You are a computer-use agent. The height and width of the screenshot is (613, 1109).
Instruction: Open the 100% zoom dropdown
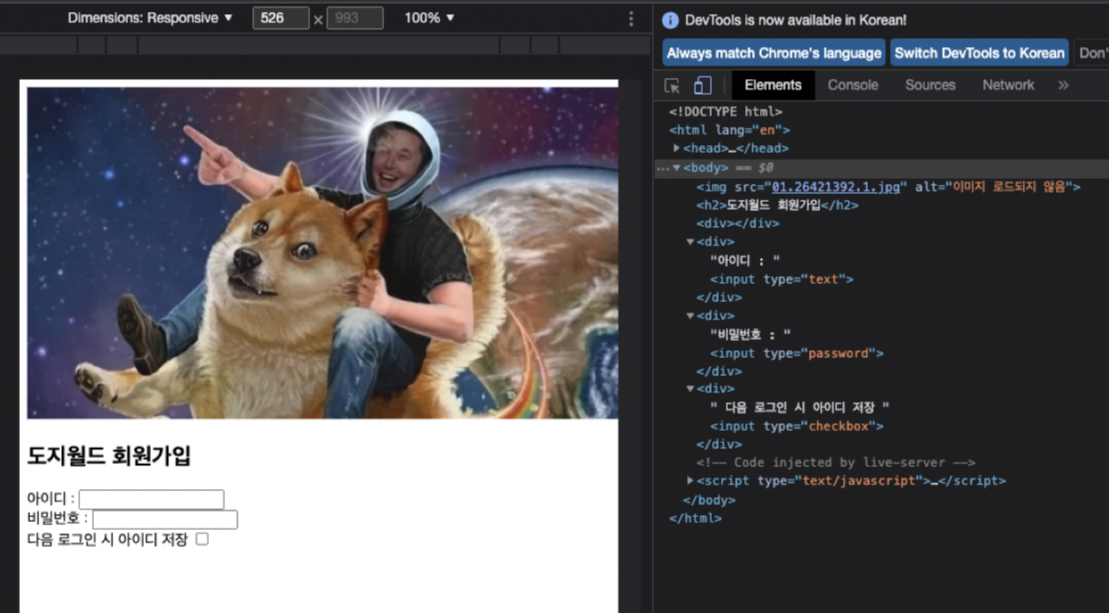tap(429, 18)
